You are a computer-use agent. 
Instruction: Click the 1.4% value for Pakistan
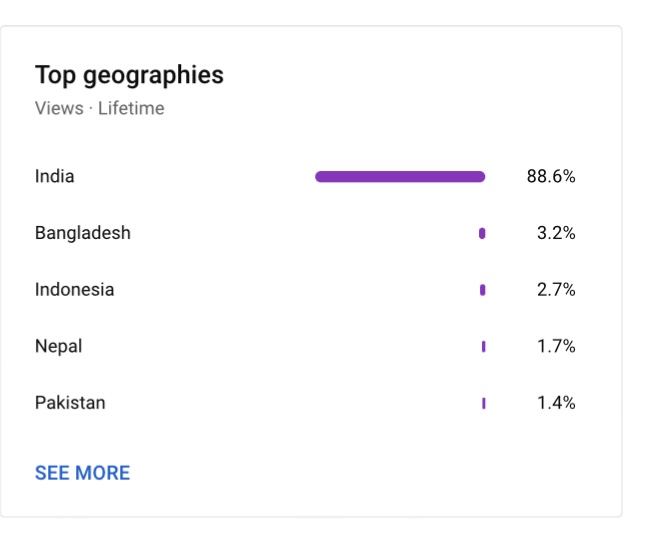click(x=556, y=403)
